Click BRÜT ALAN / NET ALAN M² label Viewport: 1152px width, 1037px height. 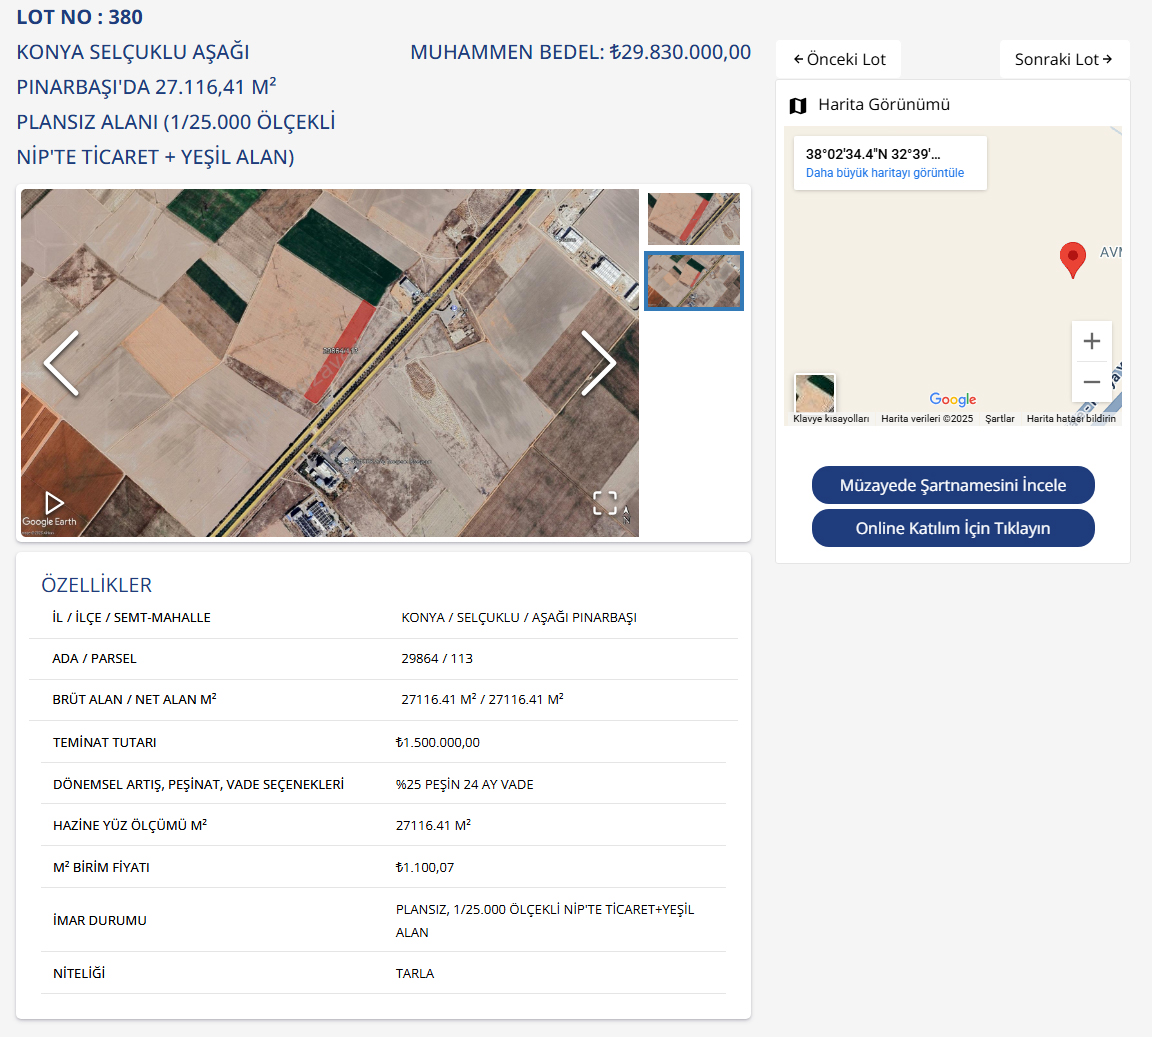[134, 699]
